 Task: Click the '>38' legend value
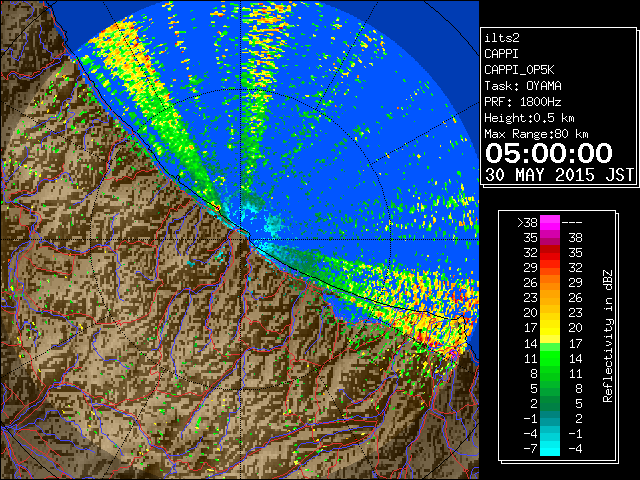527,223
